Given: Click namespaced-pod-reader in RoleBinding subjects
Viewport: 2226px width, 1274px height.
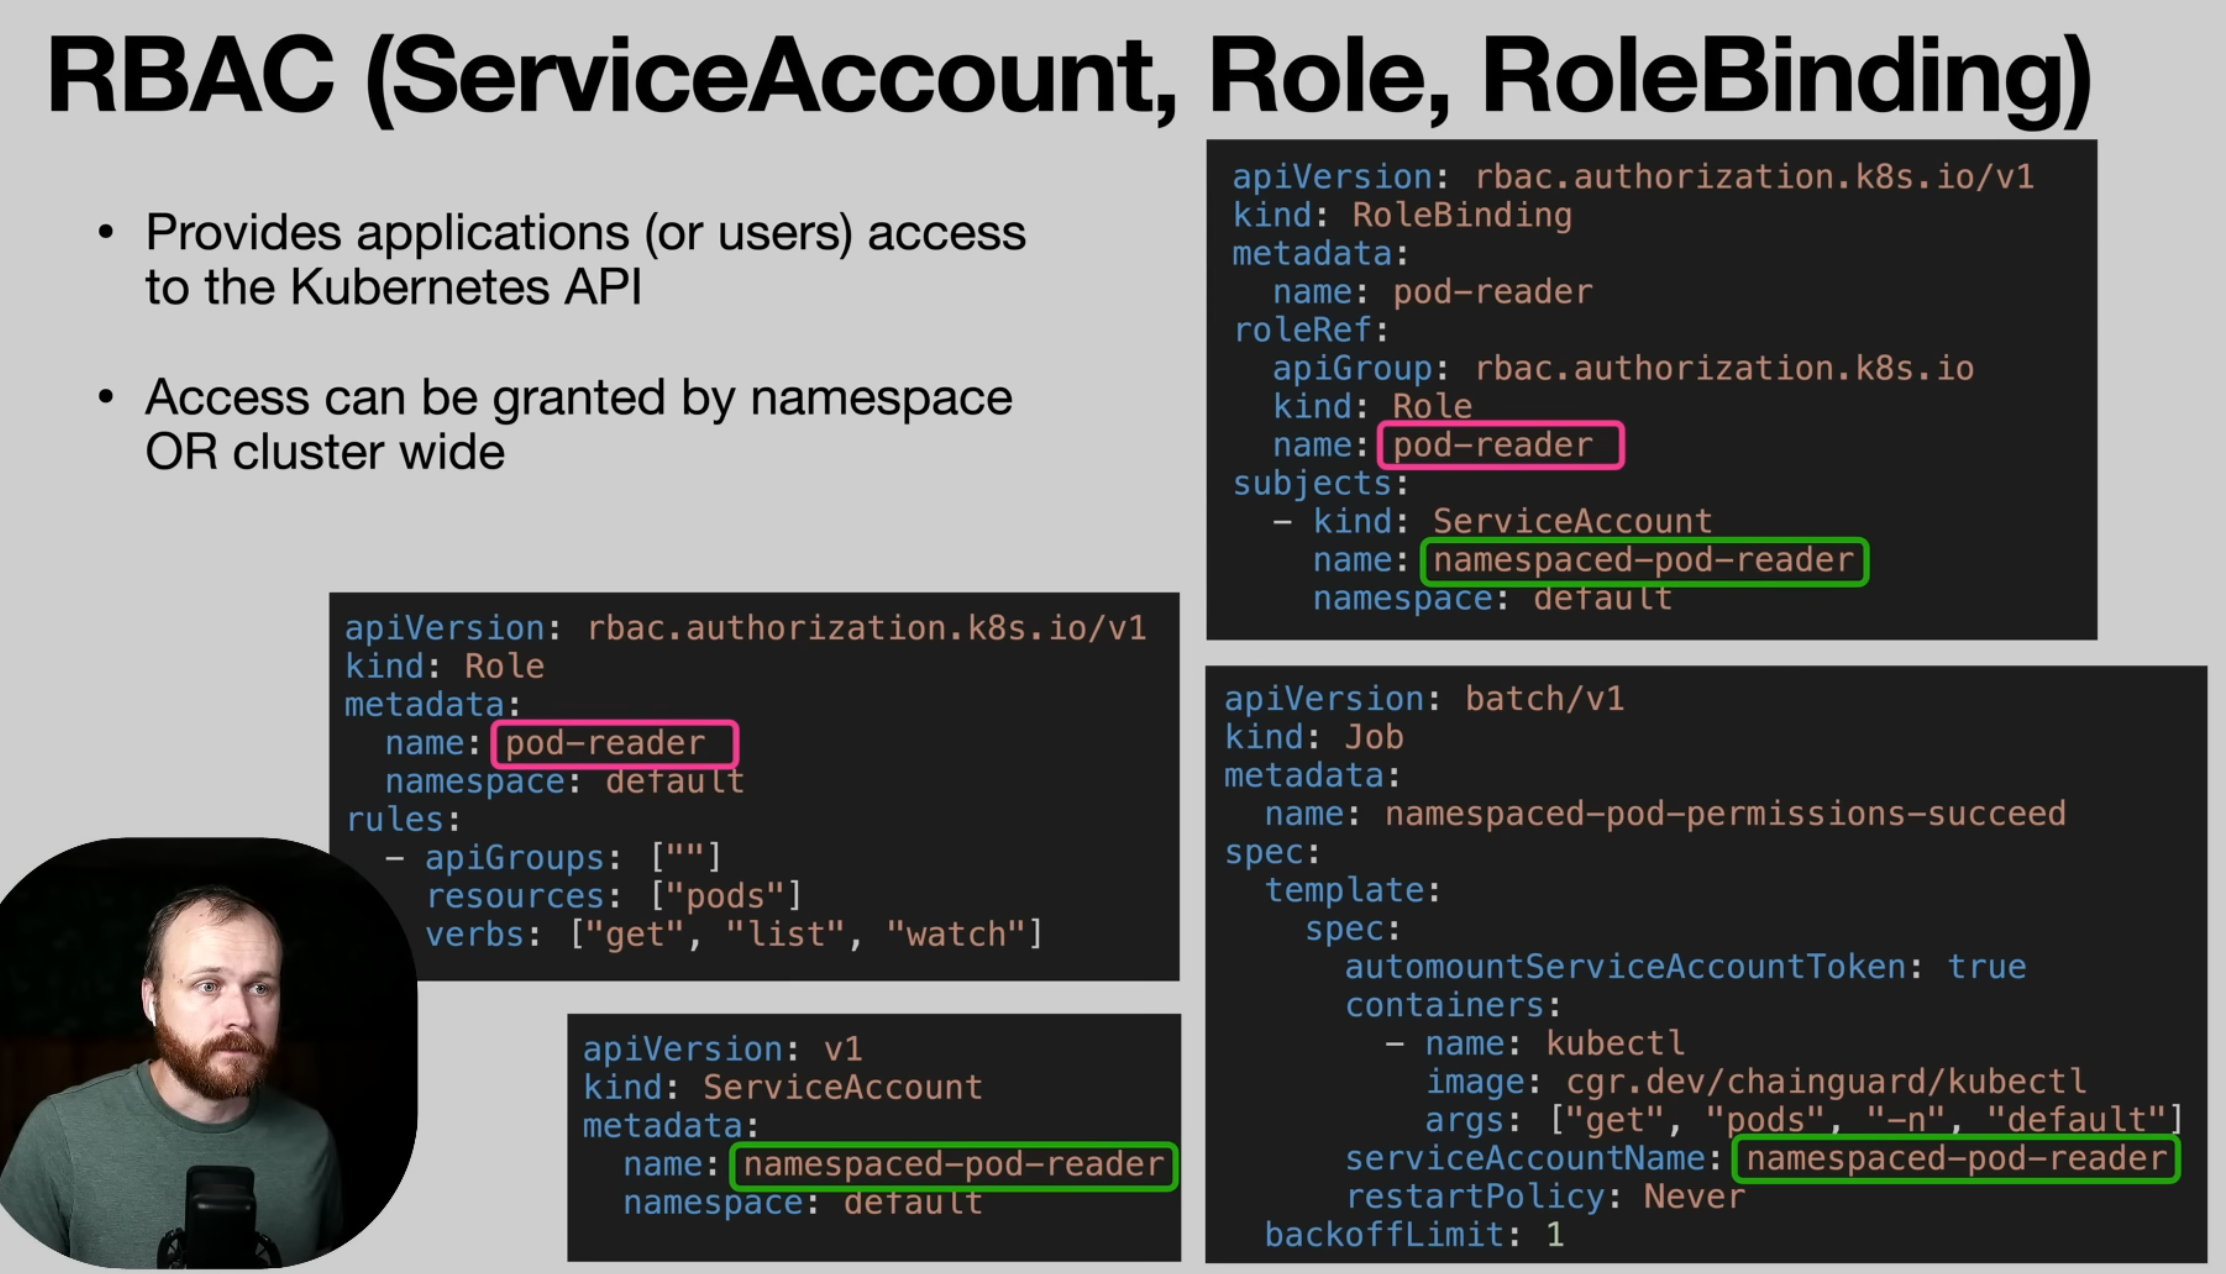Looking at the screenshot, I should [x=1644, y=561].
